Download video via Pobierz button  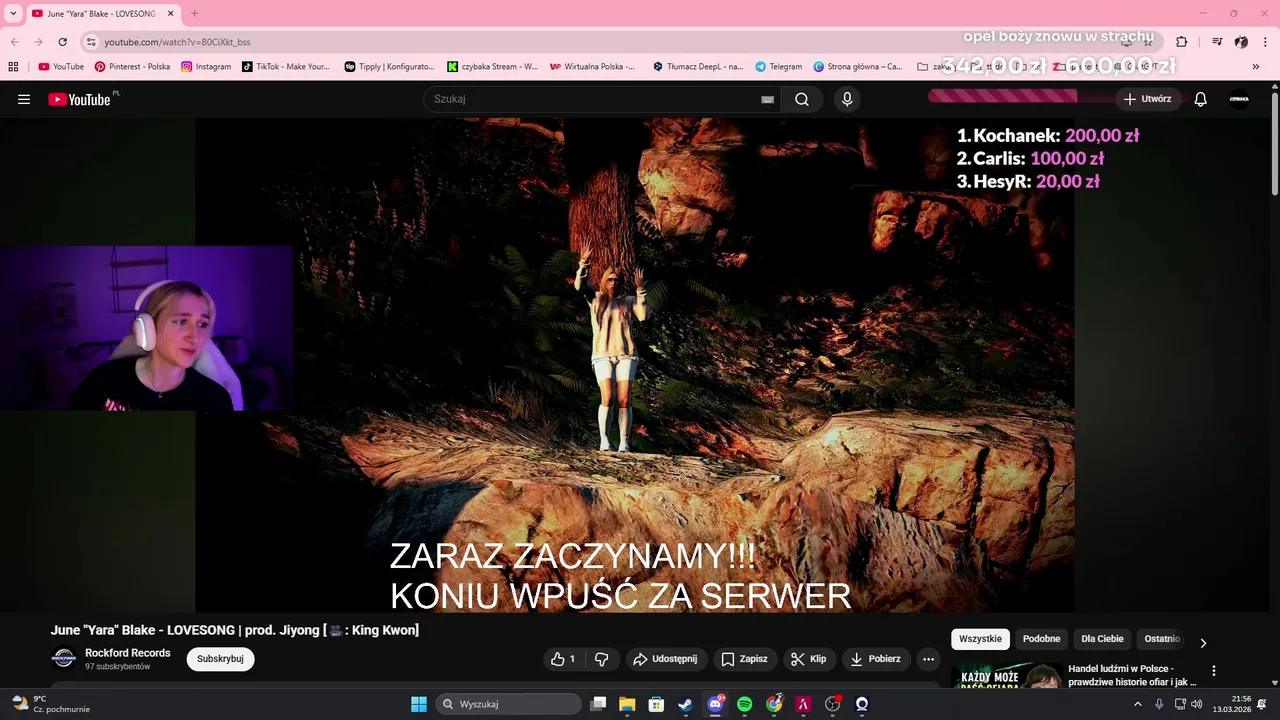875,659
